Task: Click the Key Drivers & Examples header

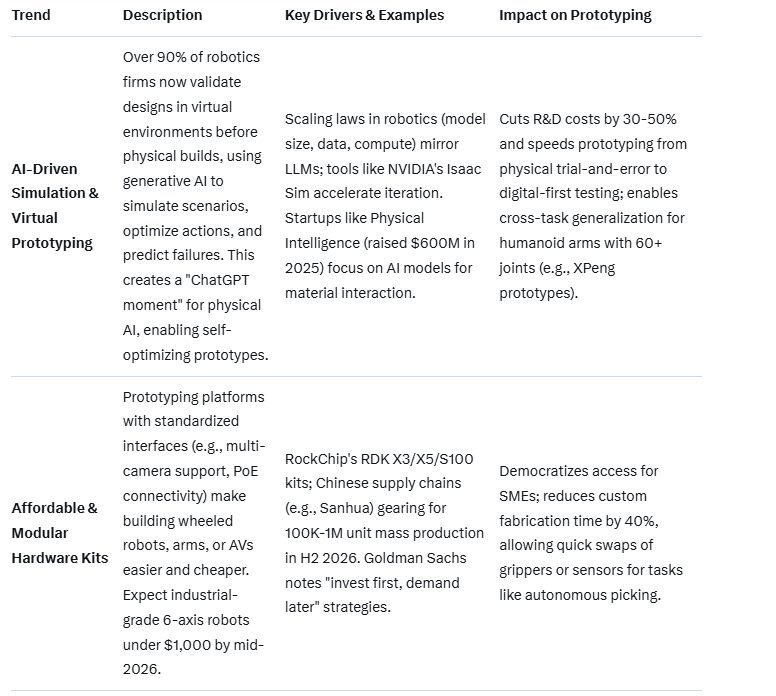Action: click(364, 15)
